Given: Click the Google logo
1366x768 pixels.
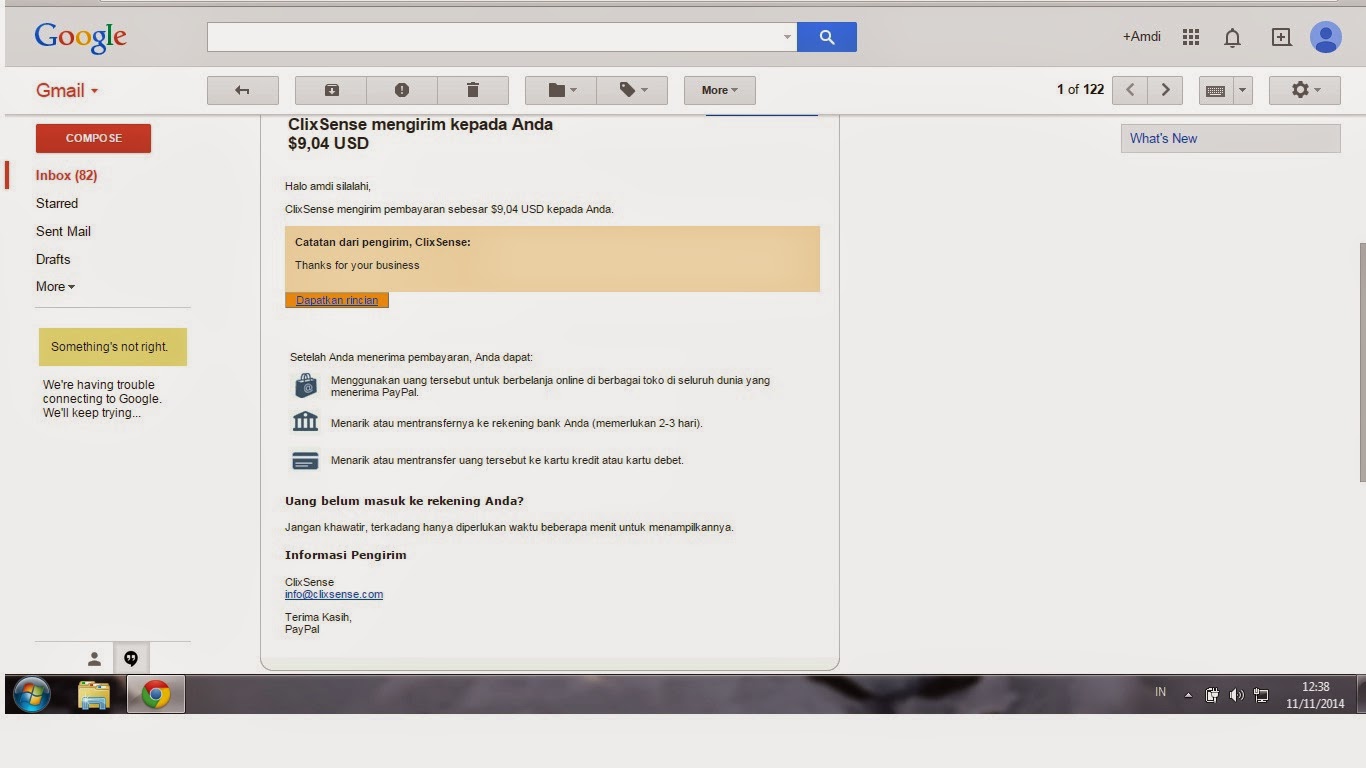Looking at the screenshot, I should click(x=80, y=38).
